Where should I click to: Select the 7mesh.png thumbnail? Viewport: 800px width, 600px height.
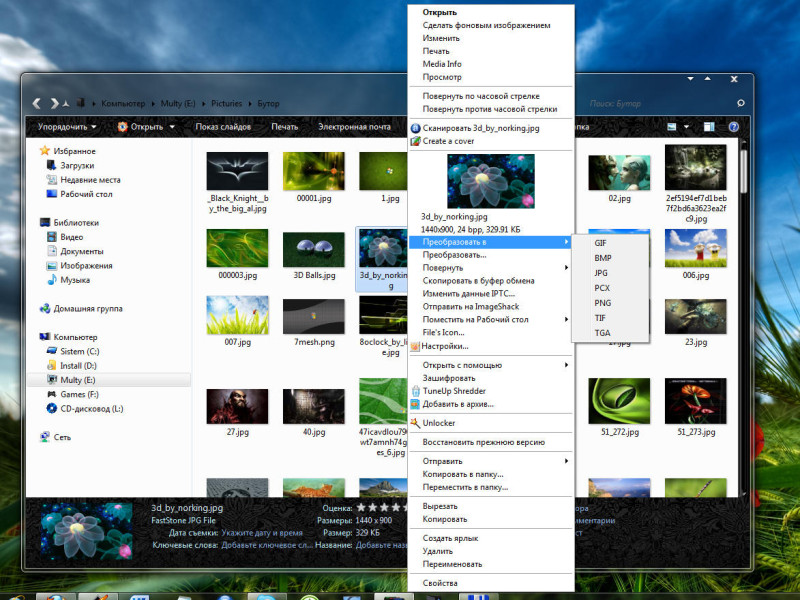pos(314,316)
